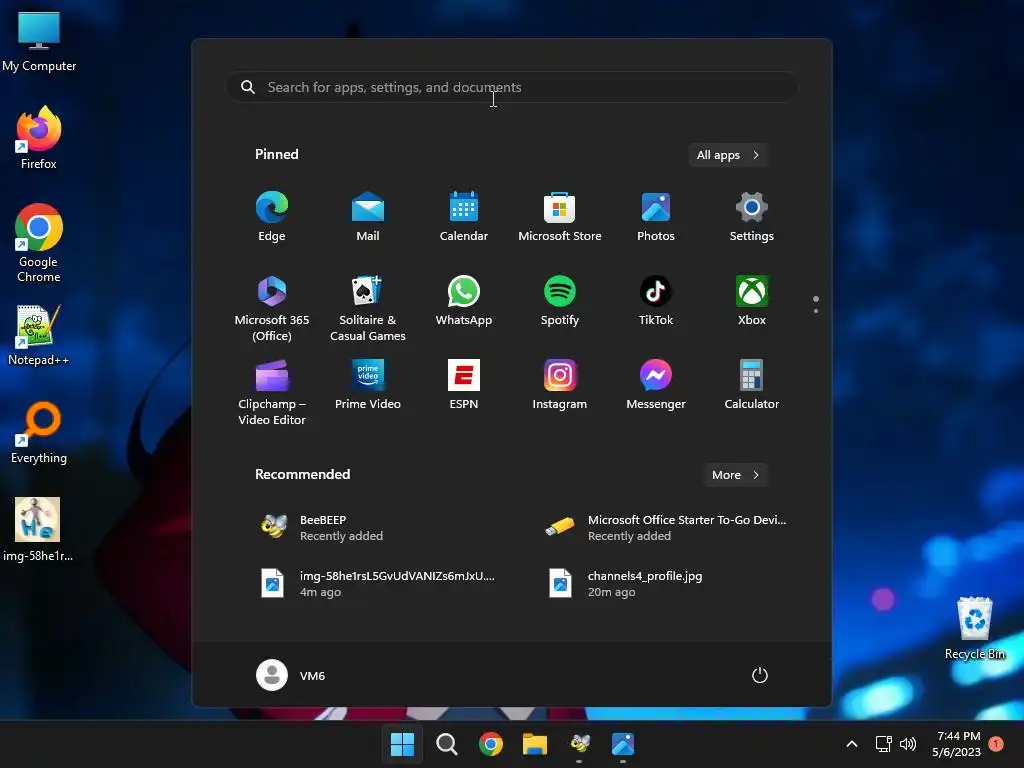Open the notification badge
The height and width of the screenshot is (768, 1024).
tap(996, 743)
